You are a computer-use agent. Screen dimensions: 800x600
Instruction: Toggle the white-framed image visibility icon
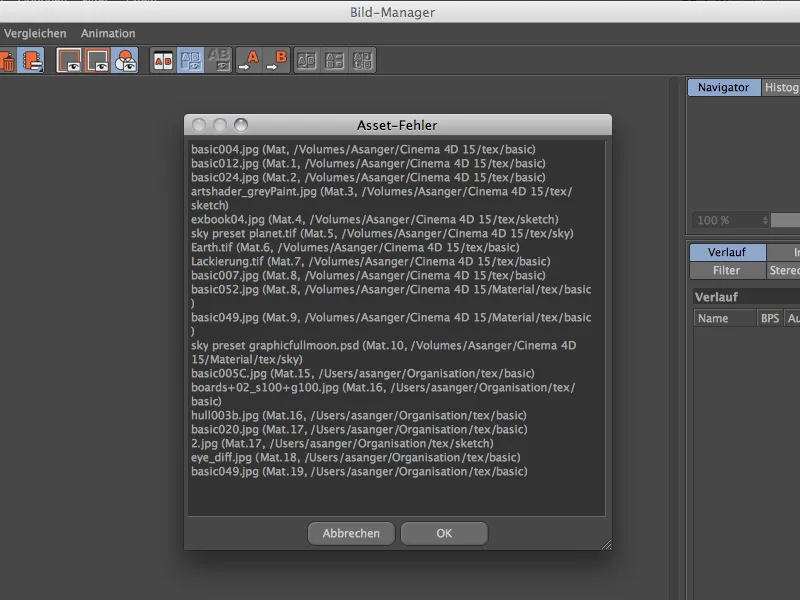68,60
